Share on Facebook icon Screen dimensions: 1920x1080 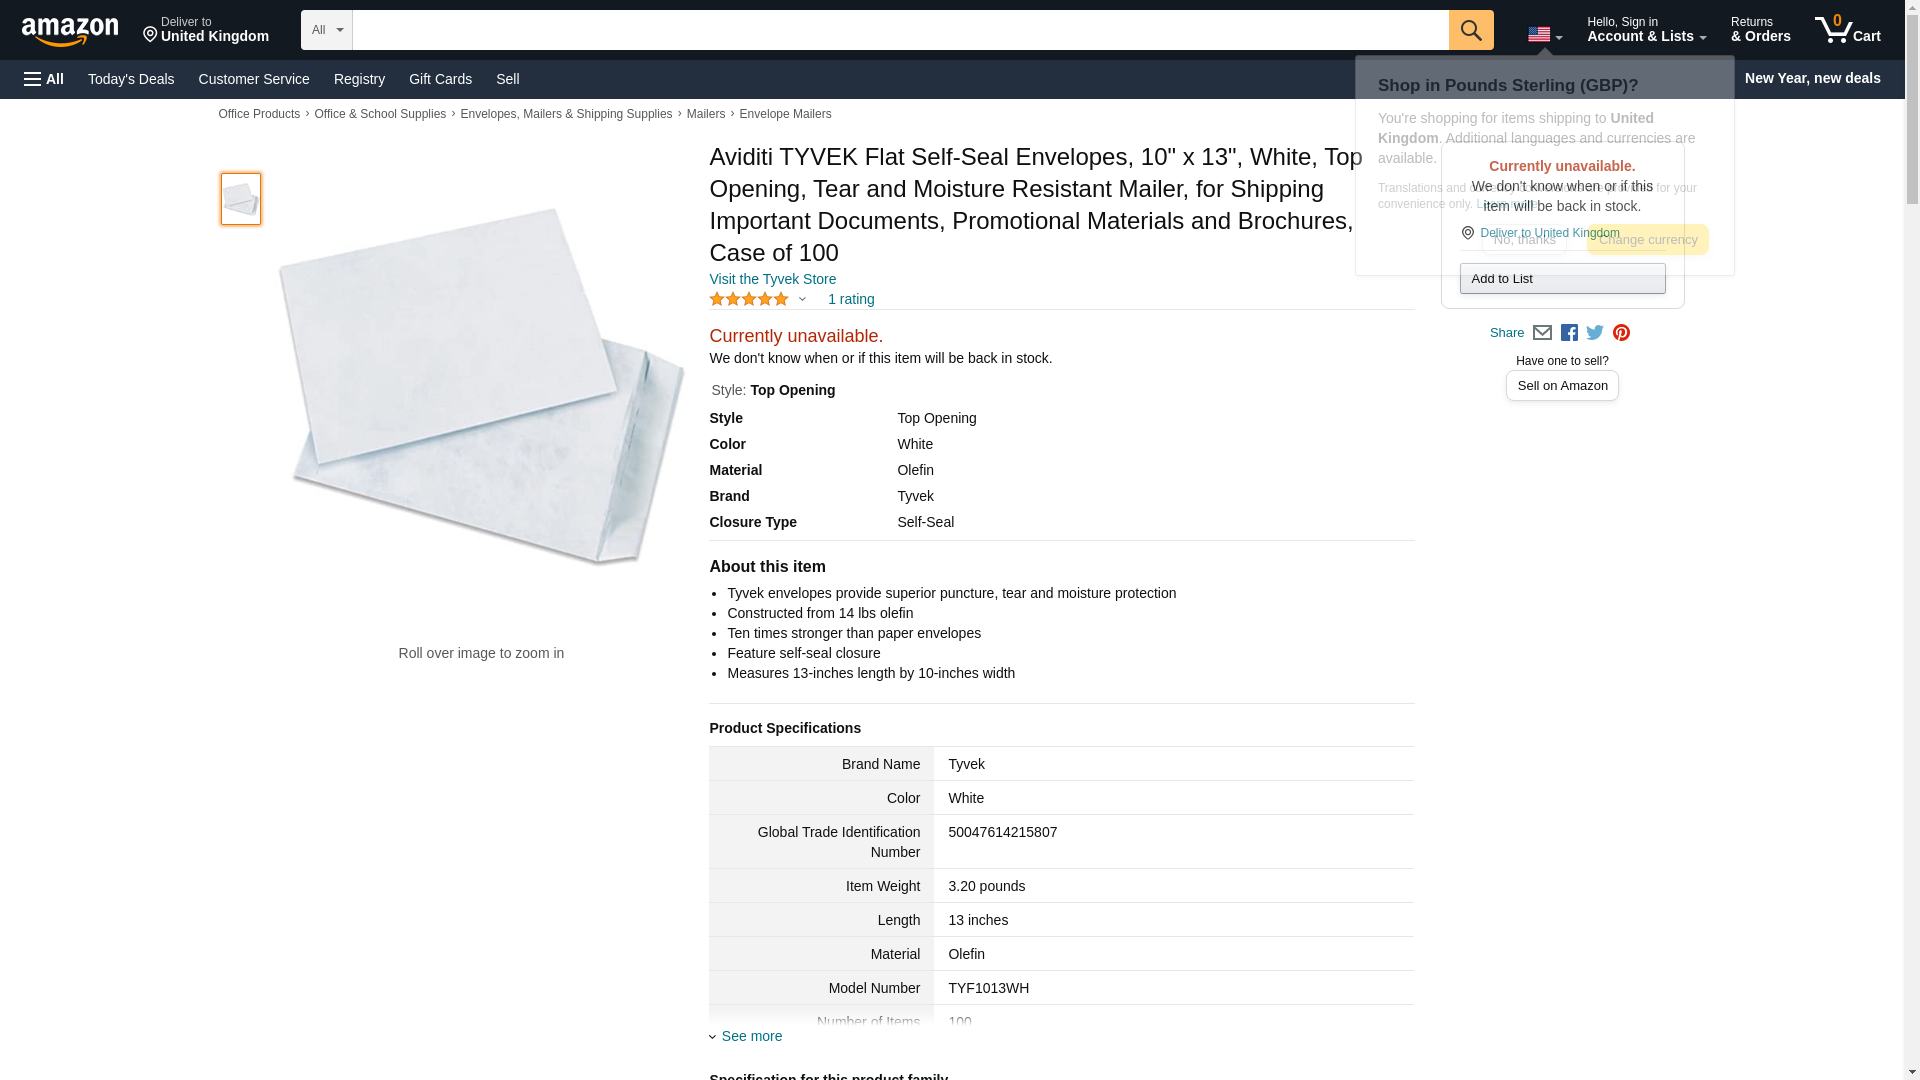pyautogui.click(x=1569, y=333)
